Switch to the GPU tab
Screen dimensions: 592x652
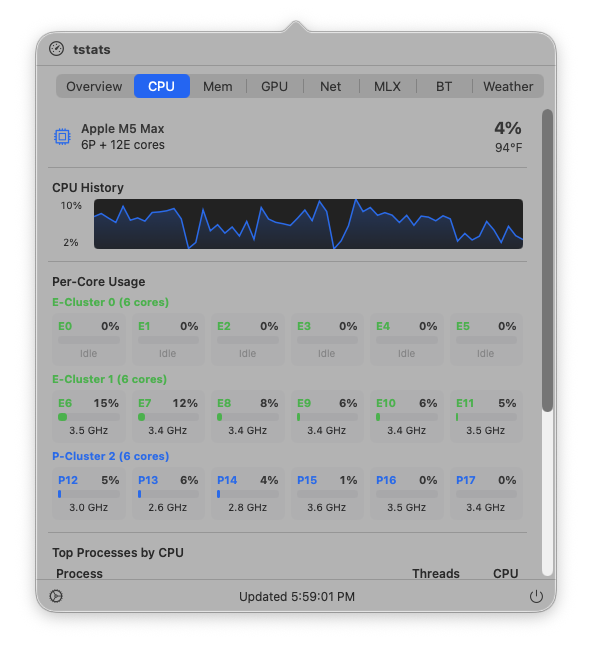[274, 86]
